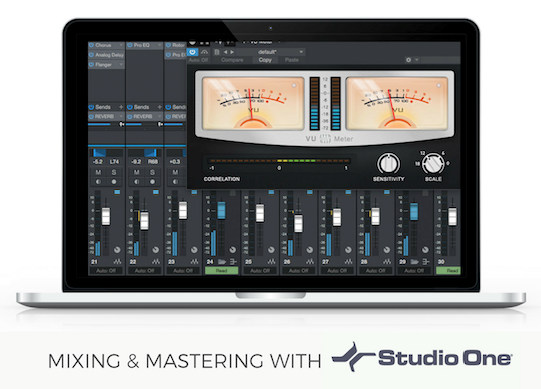Solo channel 22 with the S button
This screenshot has height=389, width=541.
[153, 172]
